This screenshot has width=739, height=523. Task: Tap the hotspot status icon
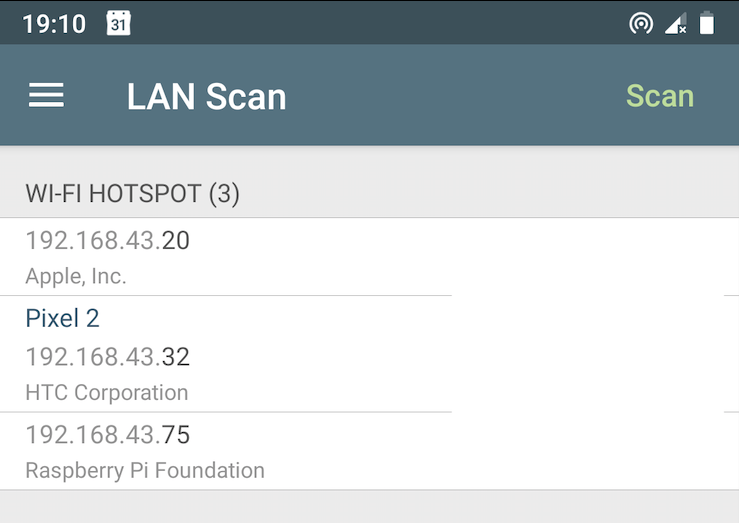(x=641, y=23)
